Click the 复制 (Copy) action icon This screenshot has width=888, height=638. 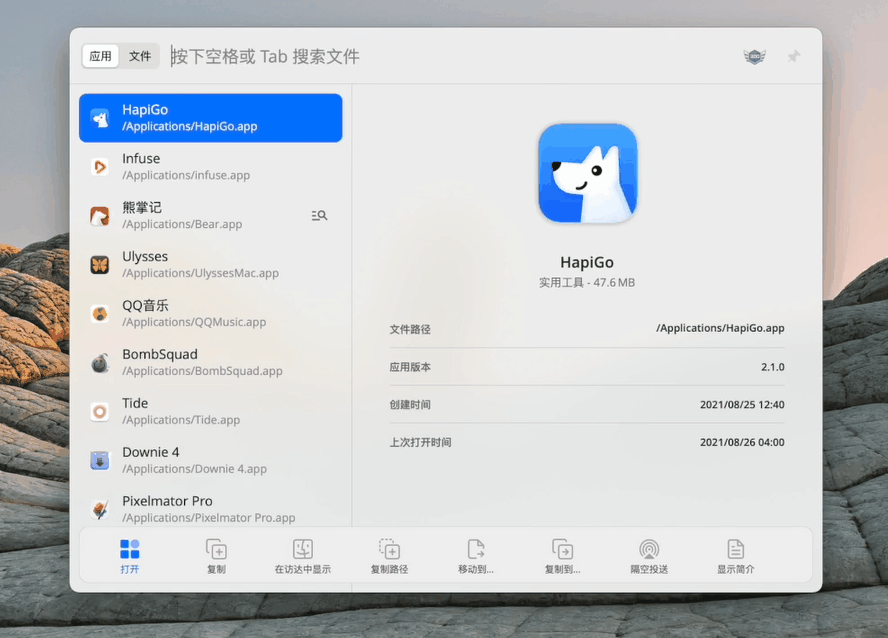tap(216, 549)
